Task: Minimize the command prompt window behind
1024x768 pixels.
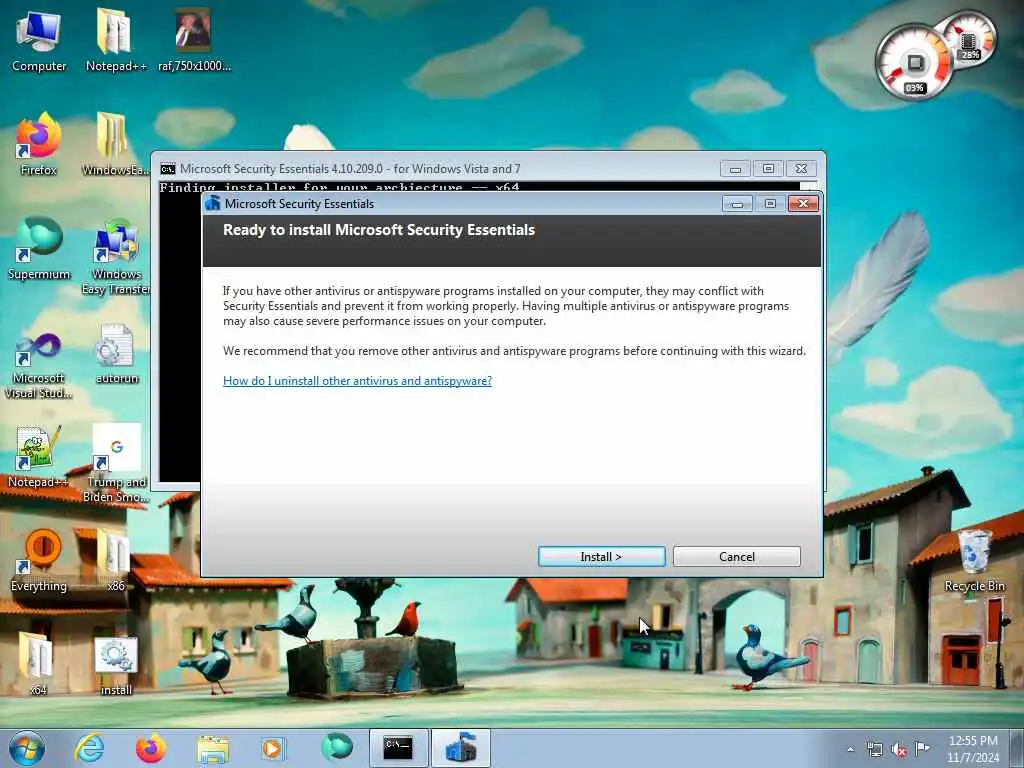Action: tap(735, 169)
